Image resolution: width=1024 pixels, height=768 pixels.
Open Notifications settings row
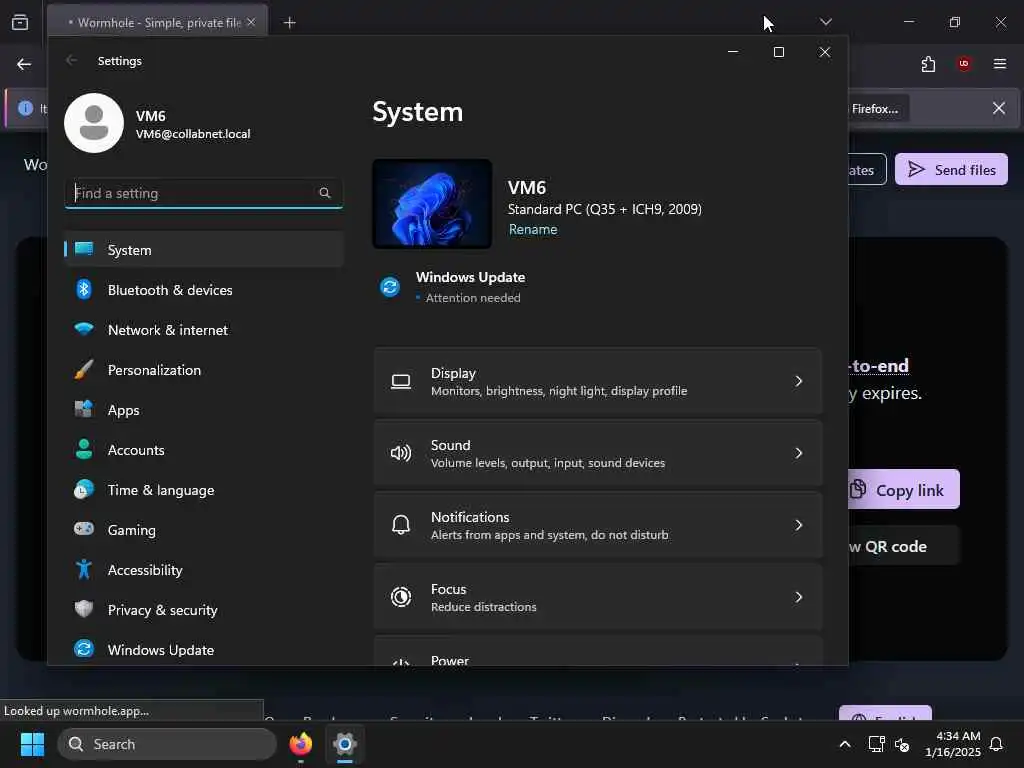click(x=598, y=525)
